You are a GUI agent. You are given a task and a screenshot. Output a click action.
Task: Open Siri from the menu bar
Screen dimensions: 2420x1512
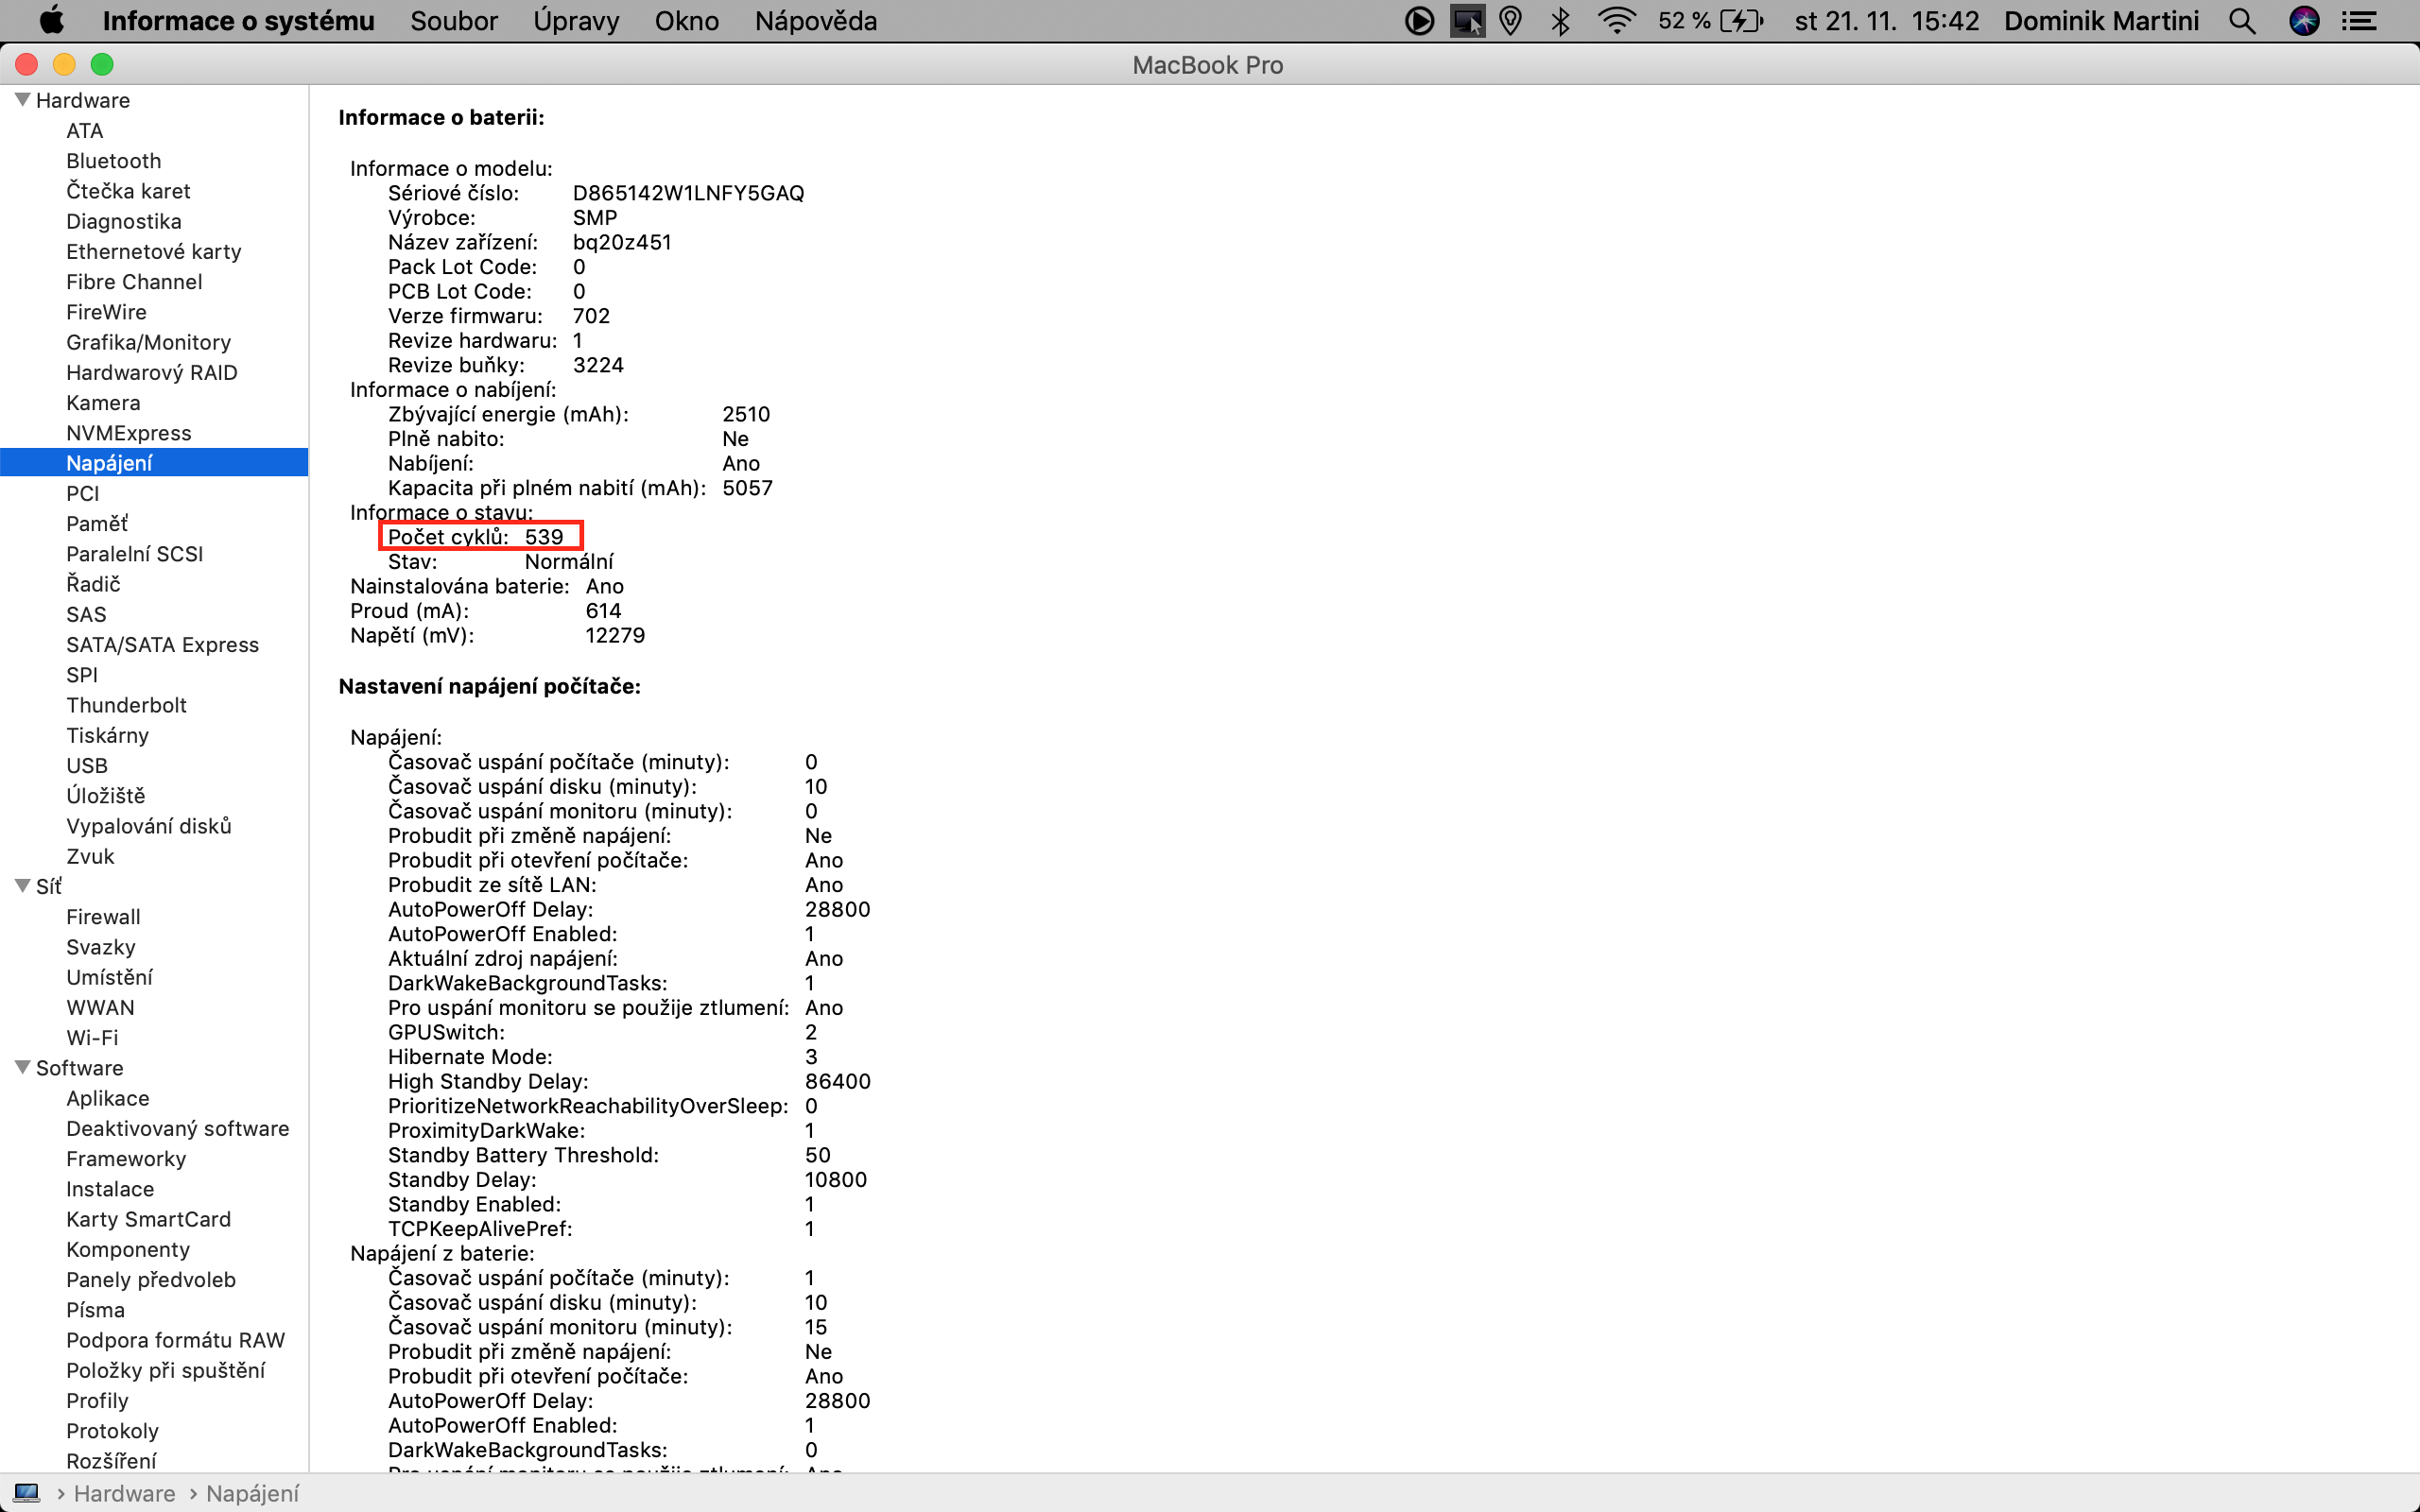coord(2304,21)
